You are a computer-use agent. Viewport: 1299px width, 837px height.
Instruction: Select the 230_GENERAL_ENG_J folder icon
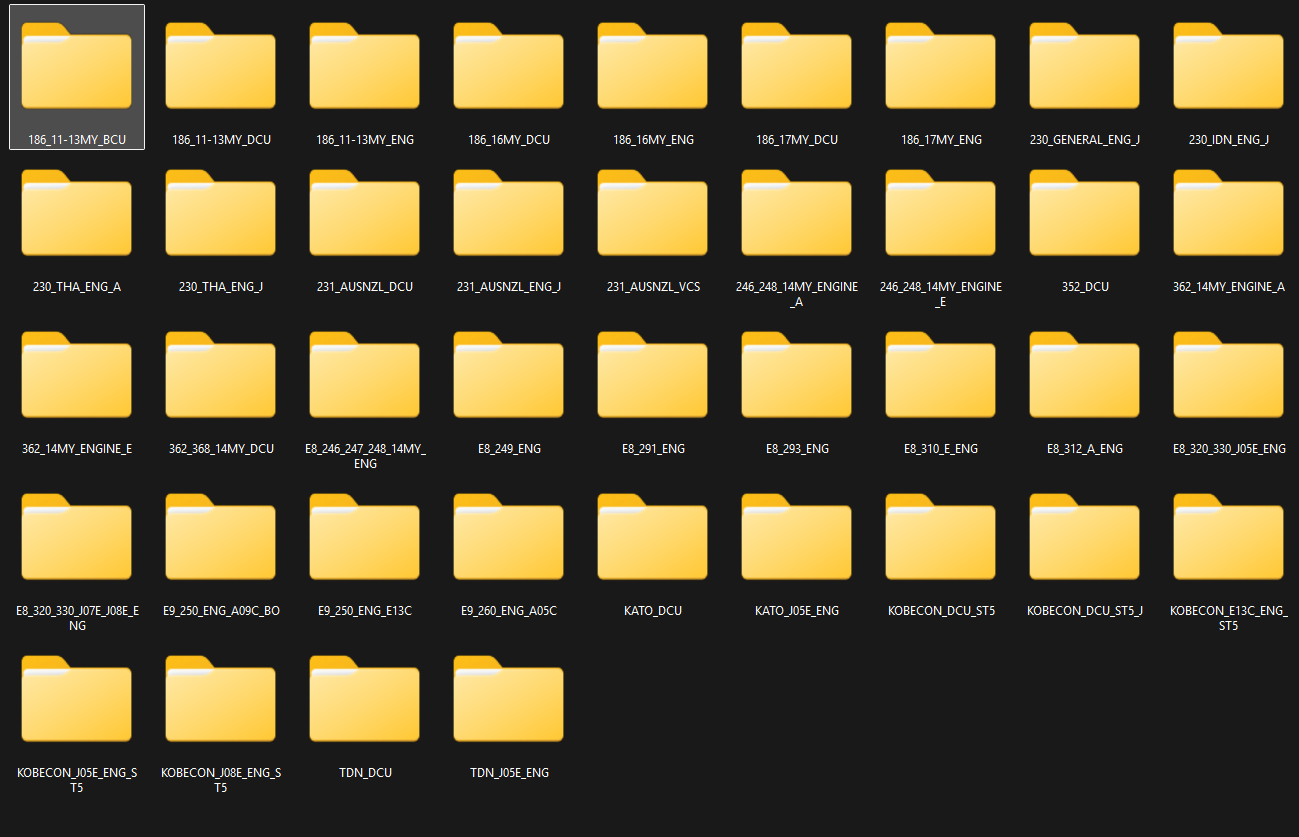1084,65
